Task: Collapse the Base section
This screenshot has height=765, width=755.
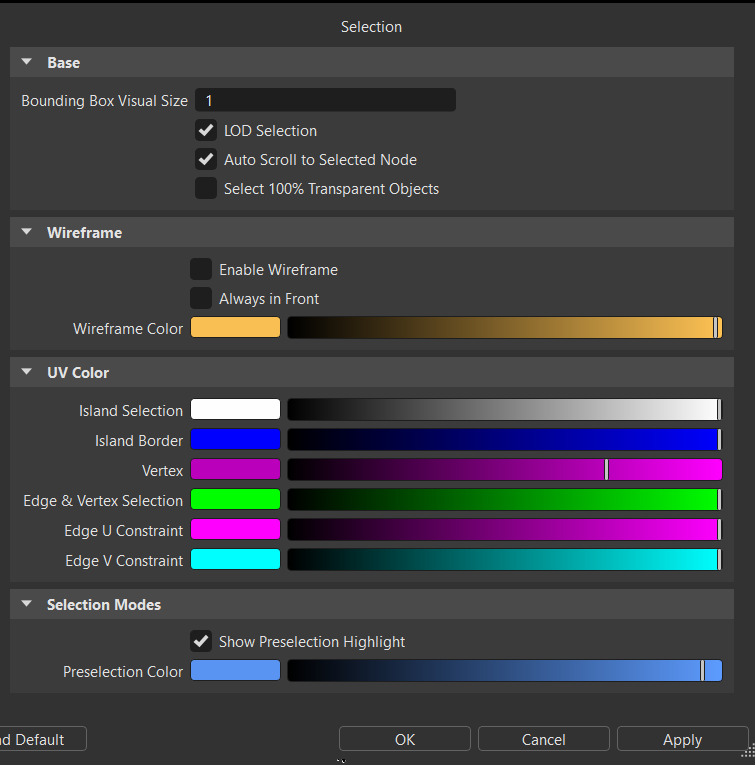Action: tap(27, 62)
